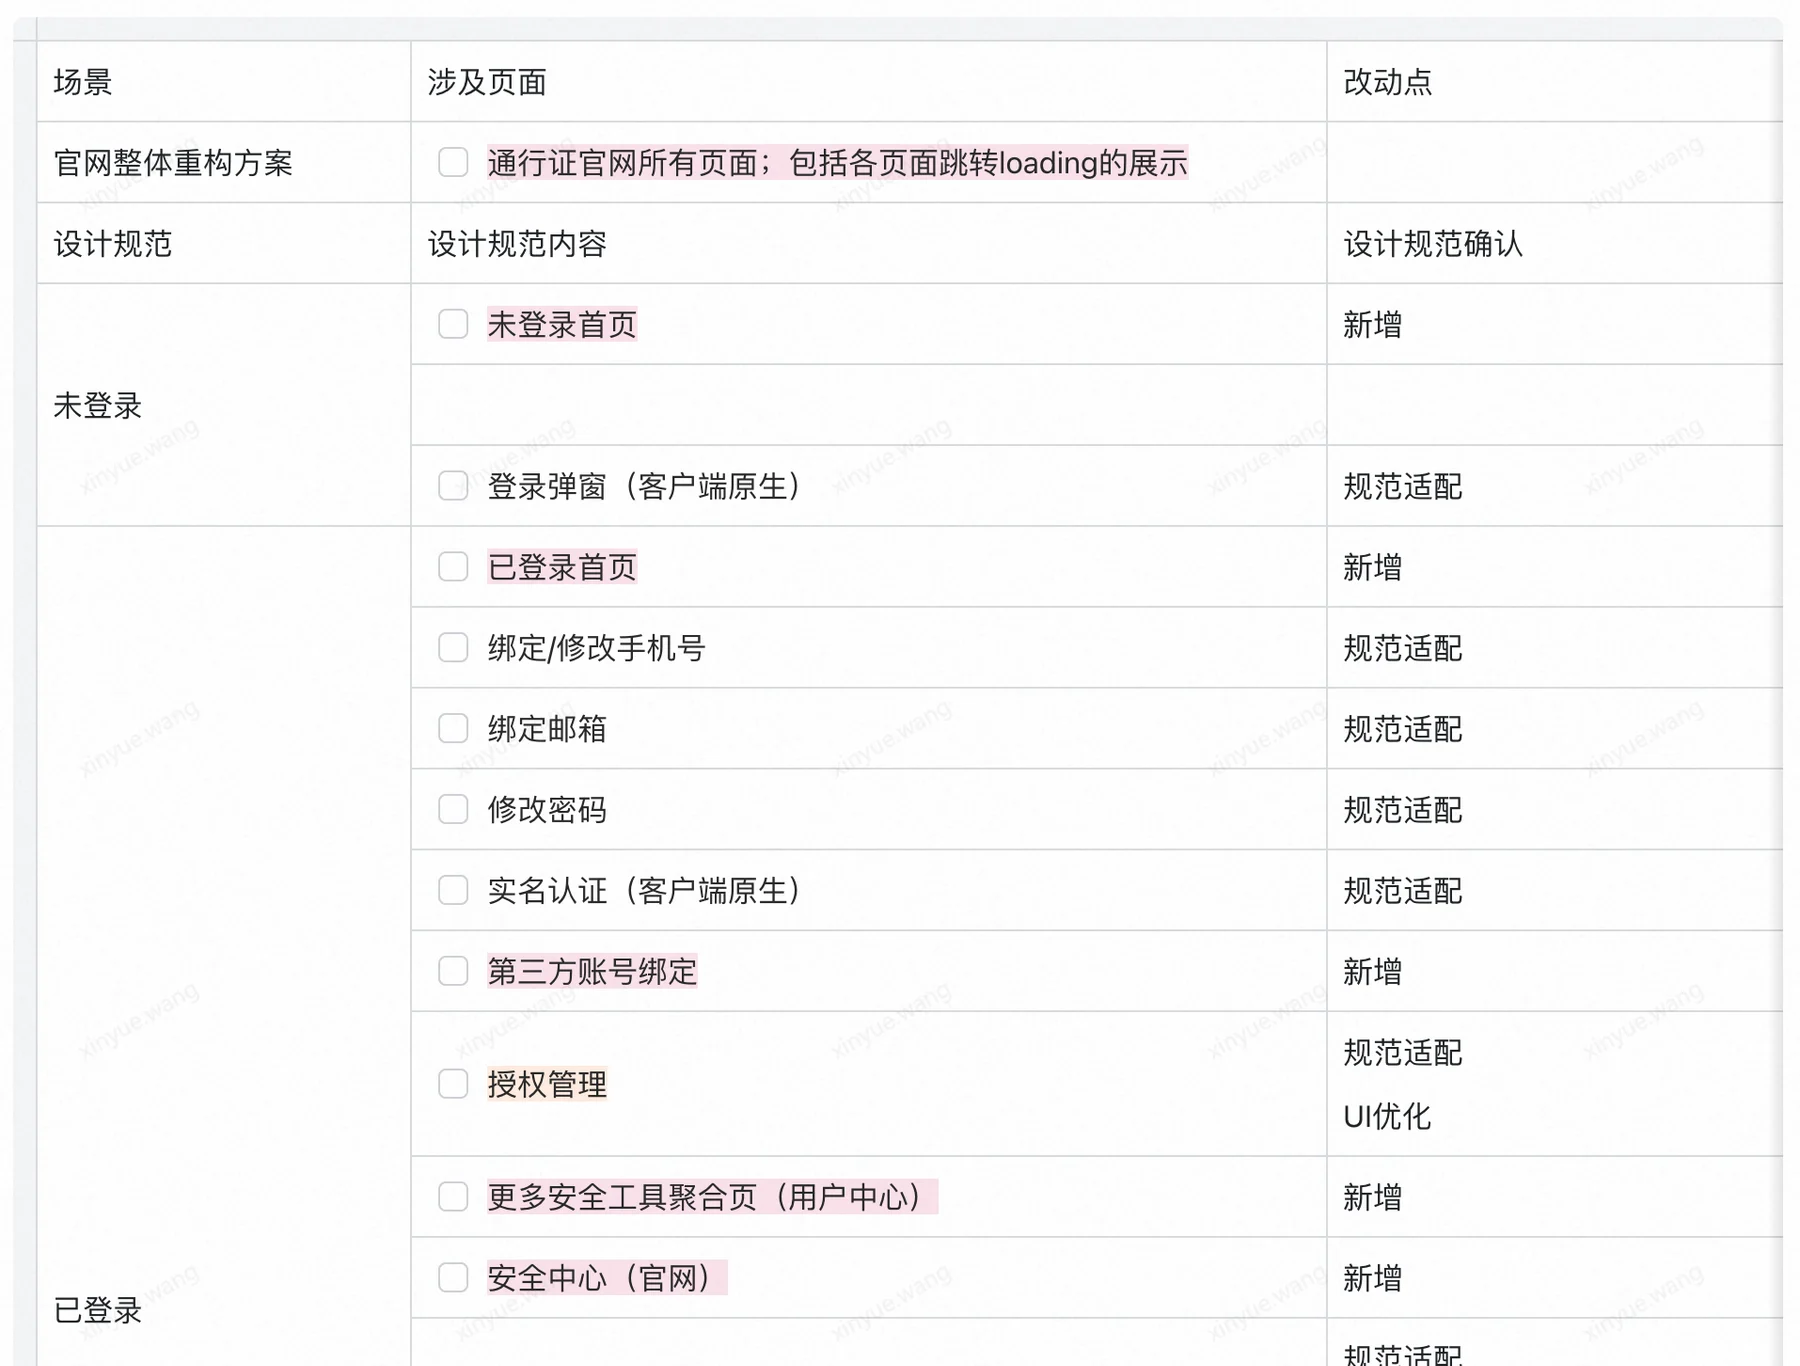Click 新增 in the 未登录首页 row

point(1372,325)
